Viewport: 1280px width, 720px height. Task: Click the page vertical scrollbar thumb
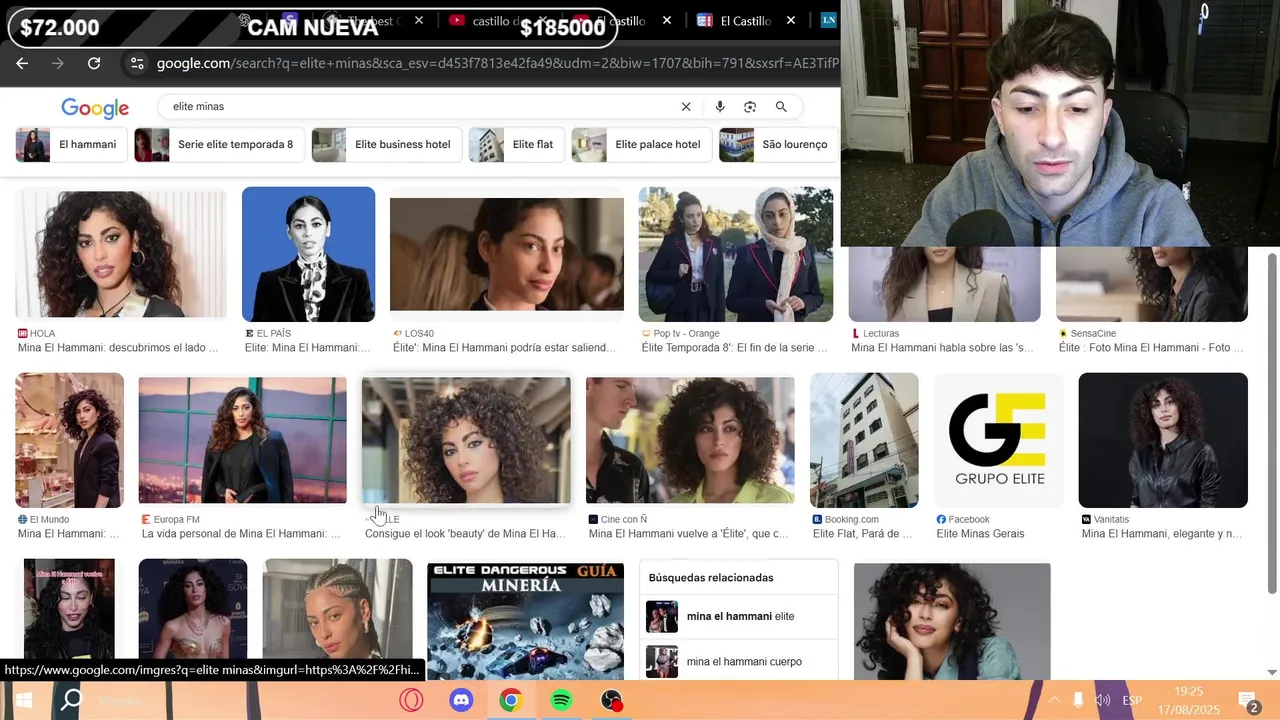point(1272,424)
